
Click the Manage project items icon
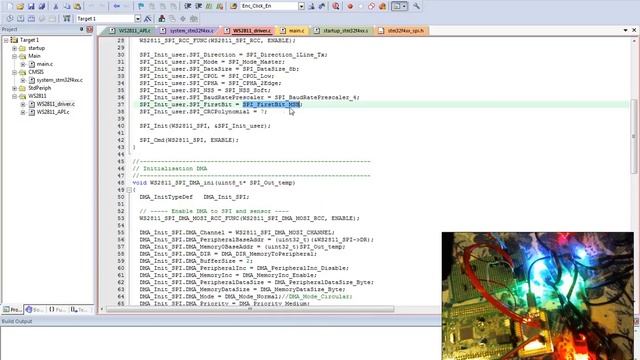point(162,19)
